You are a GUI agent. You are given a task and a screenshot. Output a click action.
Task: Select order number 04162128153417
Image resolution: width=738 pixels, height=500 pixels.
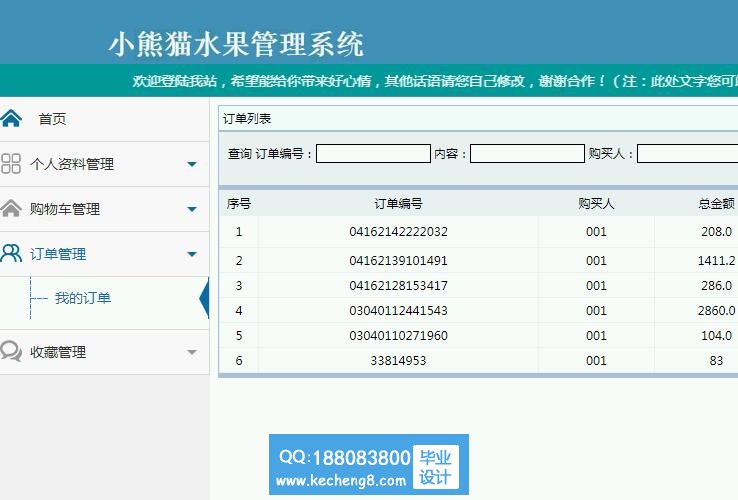tap(398, 285)
